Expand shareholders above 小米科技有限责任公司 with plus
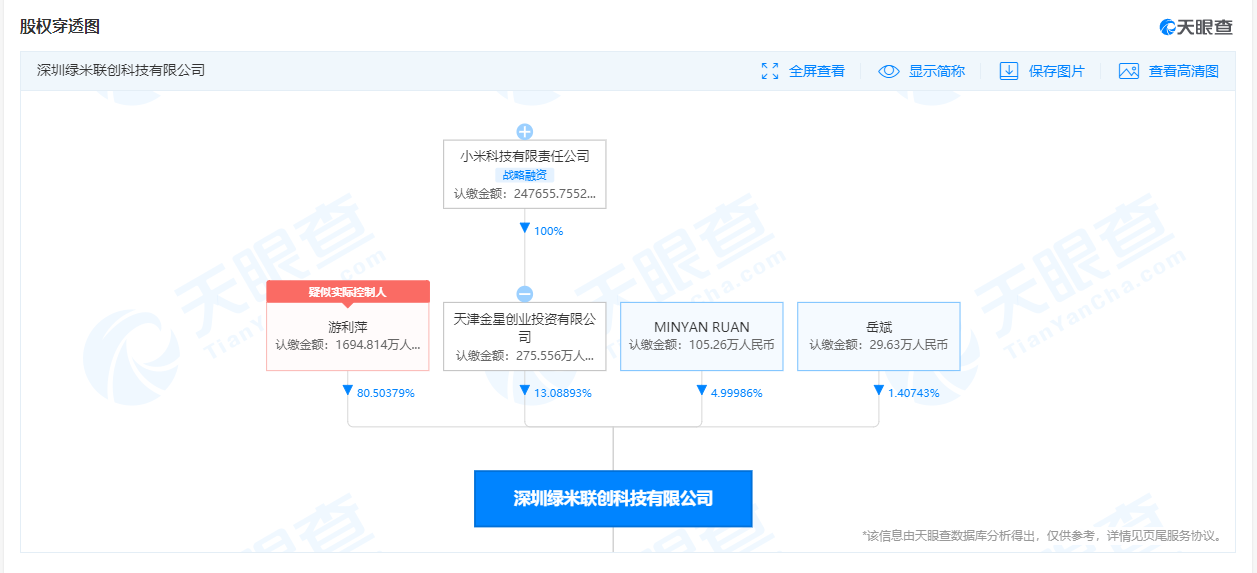This screenshot has width=1257, height=573. tap(524, 132)
